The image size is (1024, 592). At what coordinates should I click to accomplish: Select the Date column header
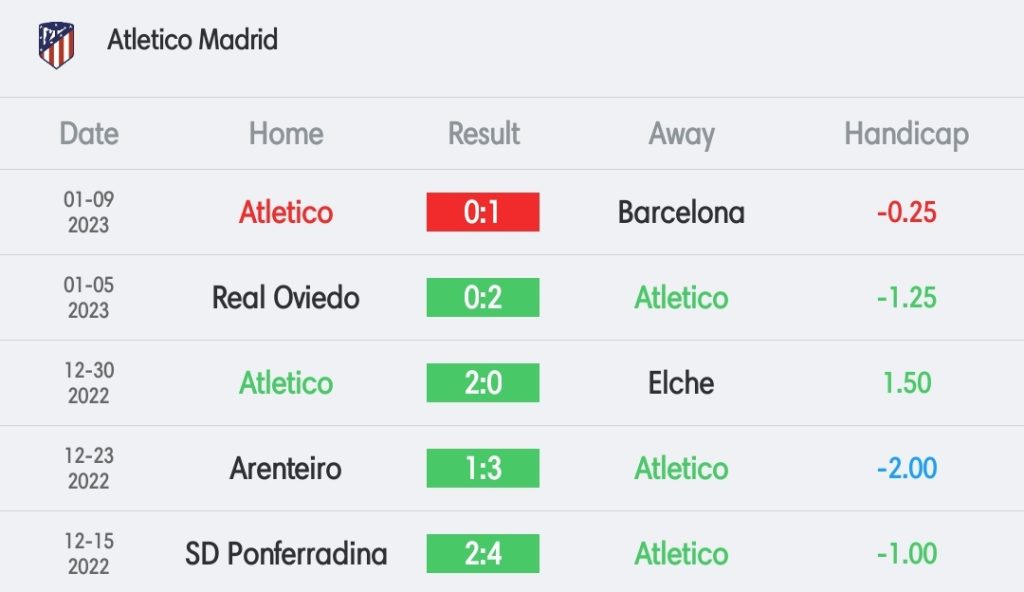89,133
